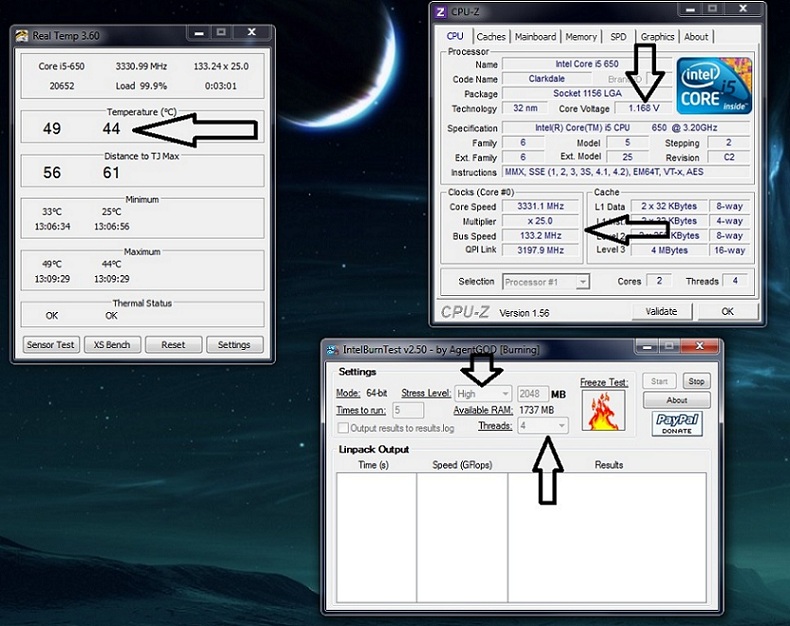
Task: Click the Multiplier value x 25.0
Action: (540, 221)
